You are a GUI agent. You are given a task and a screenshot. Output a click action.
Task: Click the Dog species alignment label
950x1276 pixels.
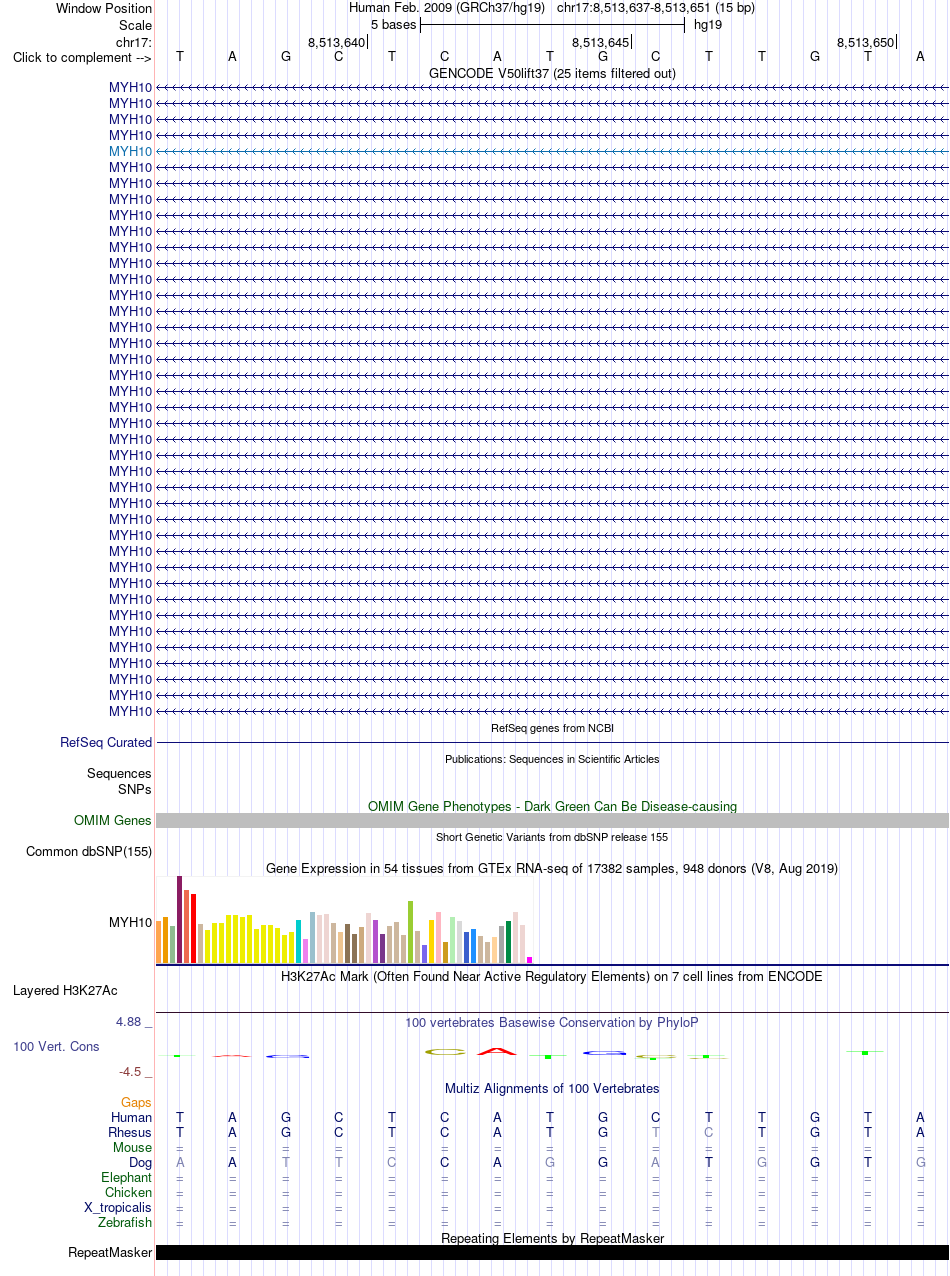coord(140,1162)
